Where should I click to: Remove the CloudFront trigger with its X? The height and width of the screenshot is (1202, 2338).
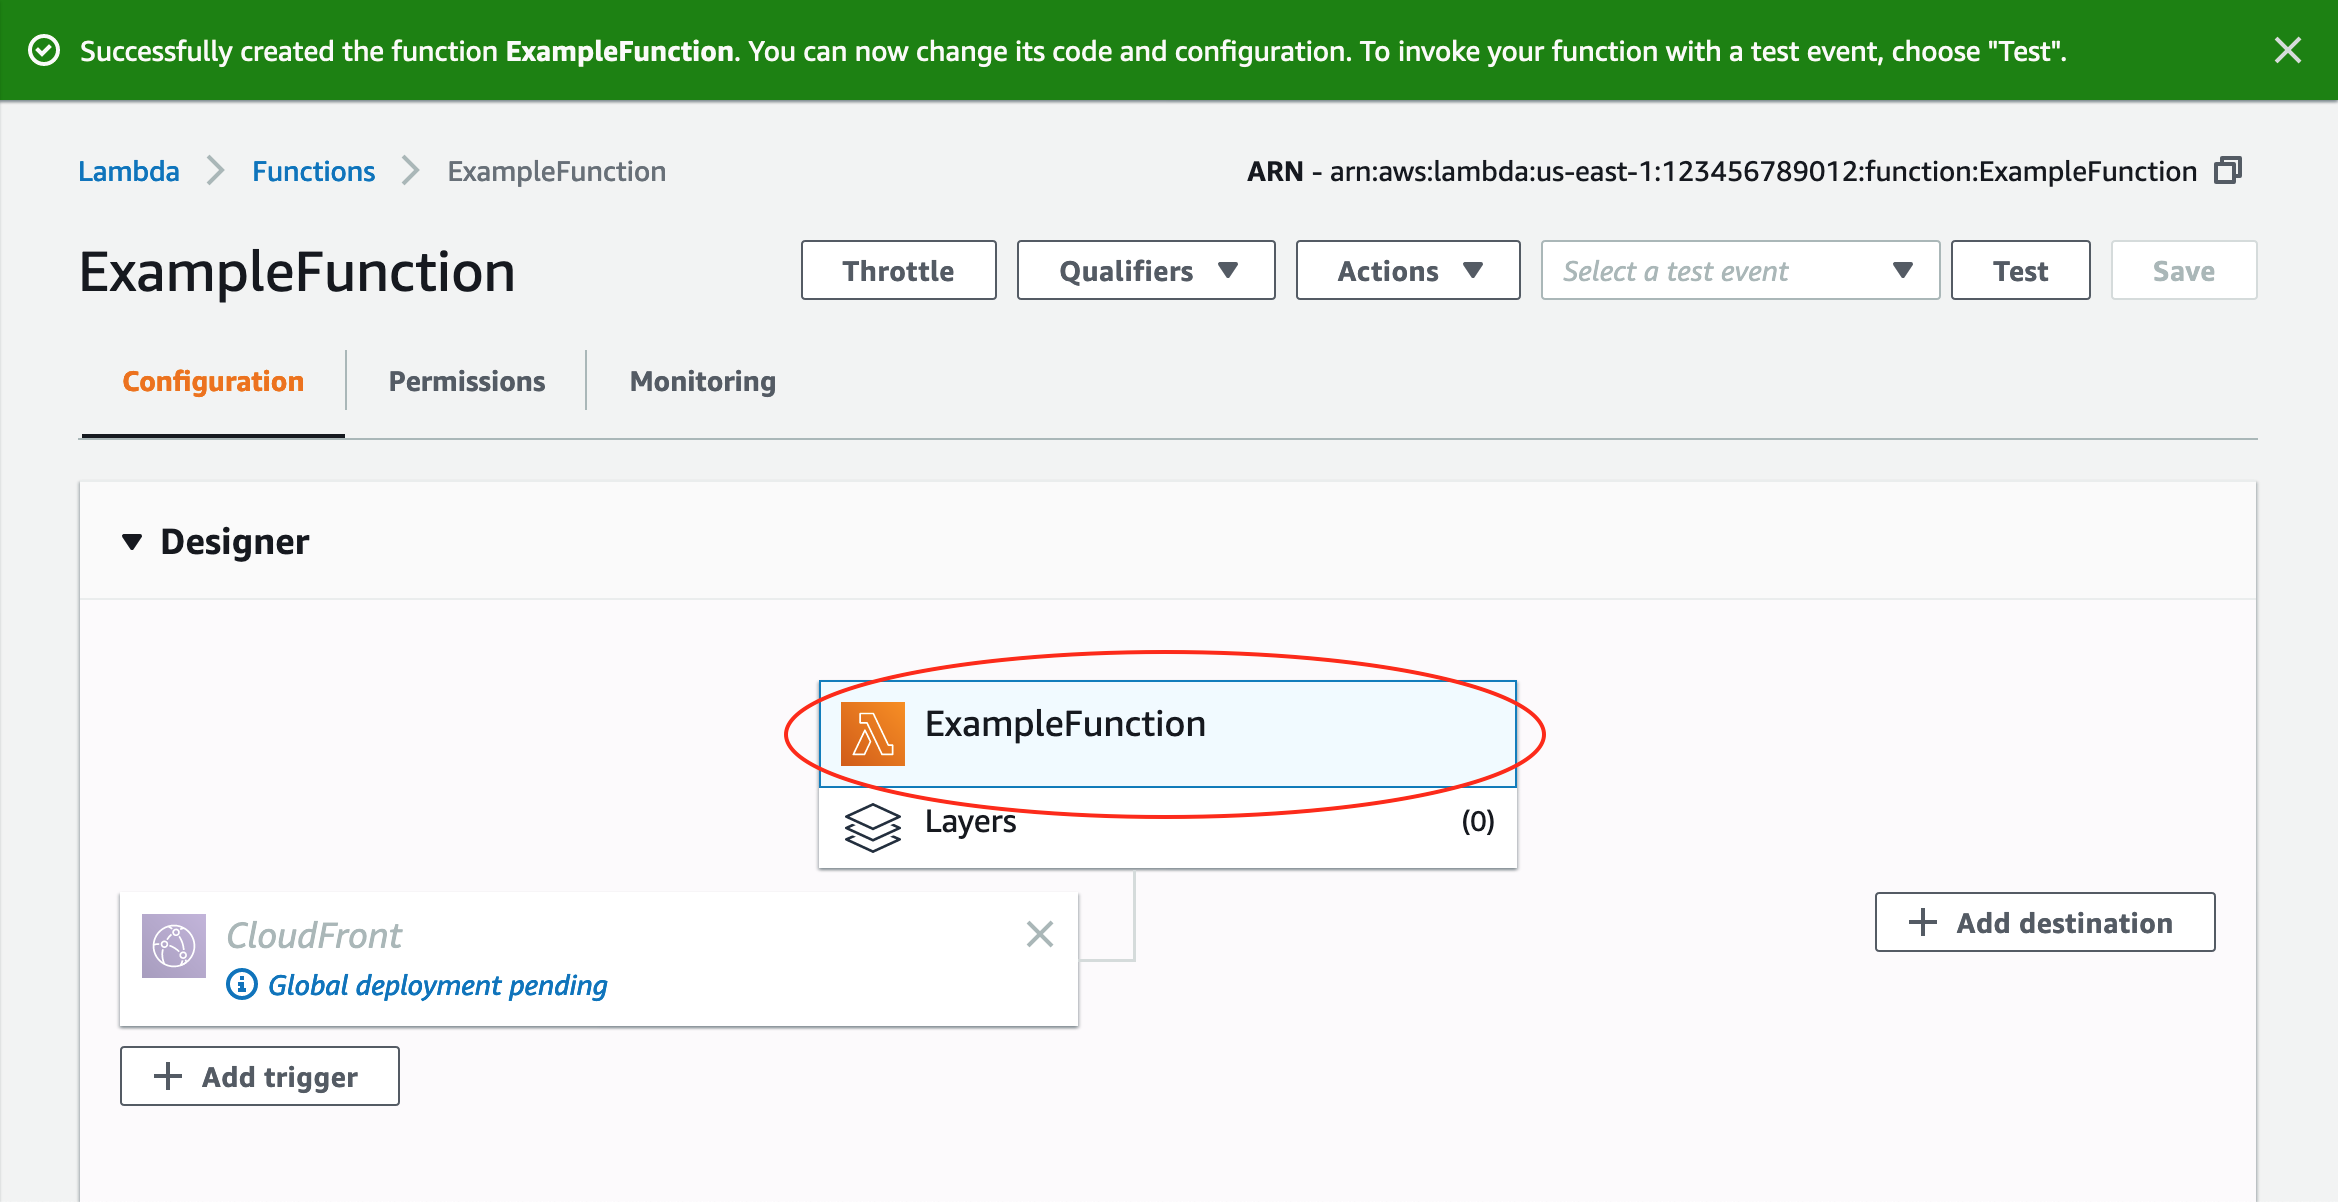[1040, 934]
